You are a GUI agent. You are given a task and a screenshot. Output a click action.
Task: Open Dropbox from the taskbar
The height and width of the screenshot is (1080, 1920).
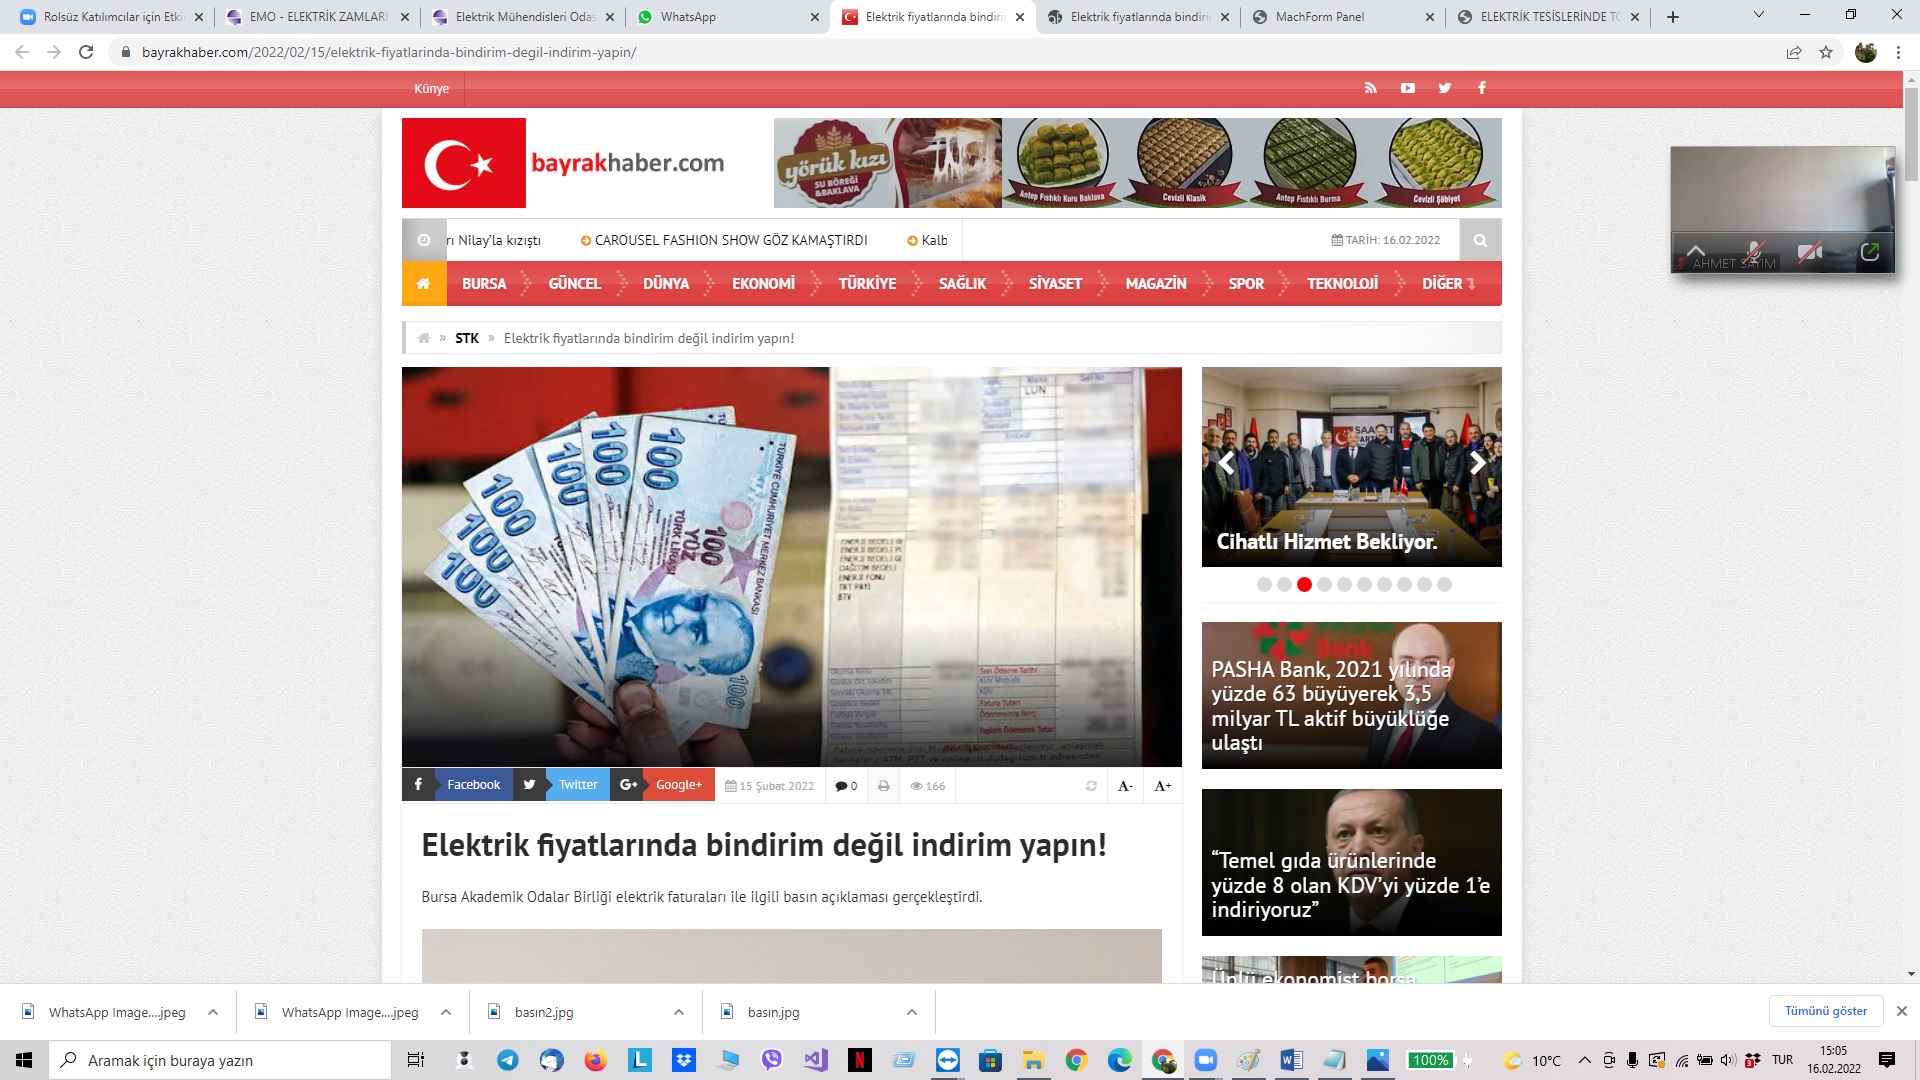(684, 1060)
